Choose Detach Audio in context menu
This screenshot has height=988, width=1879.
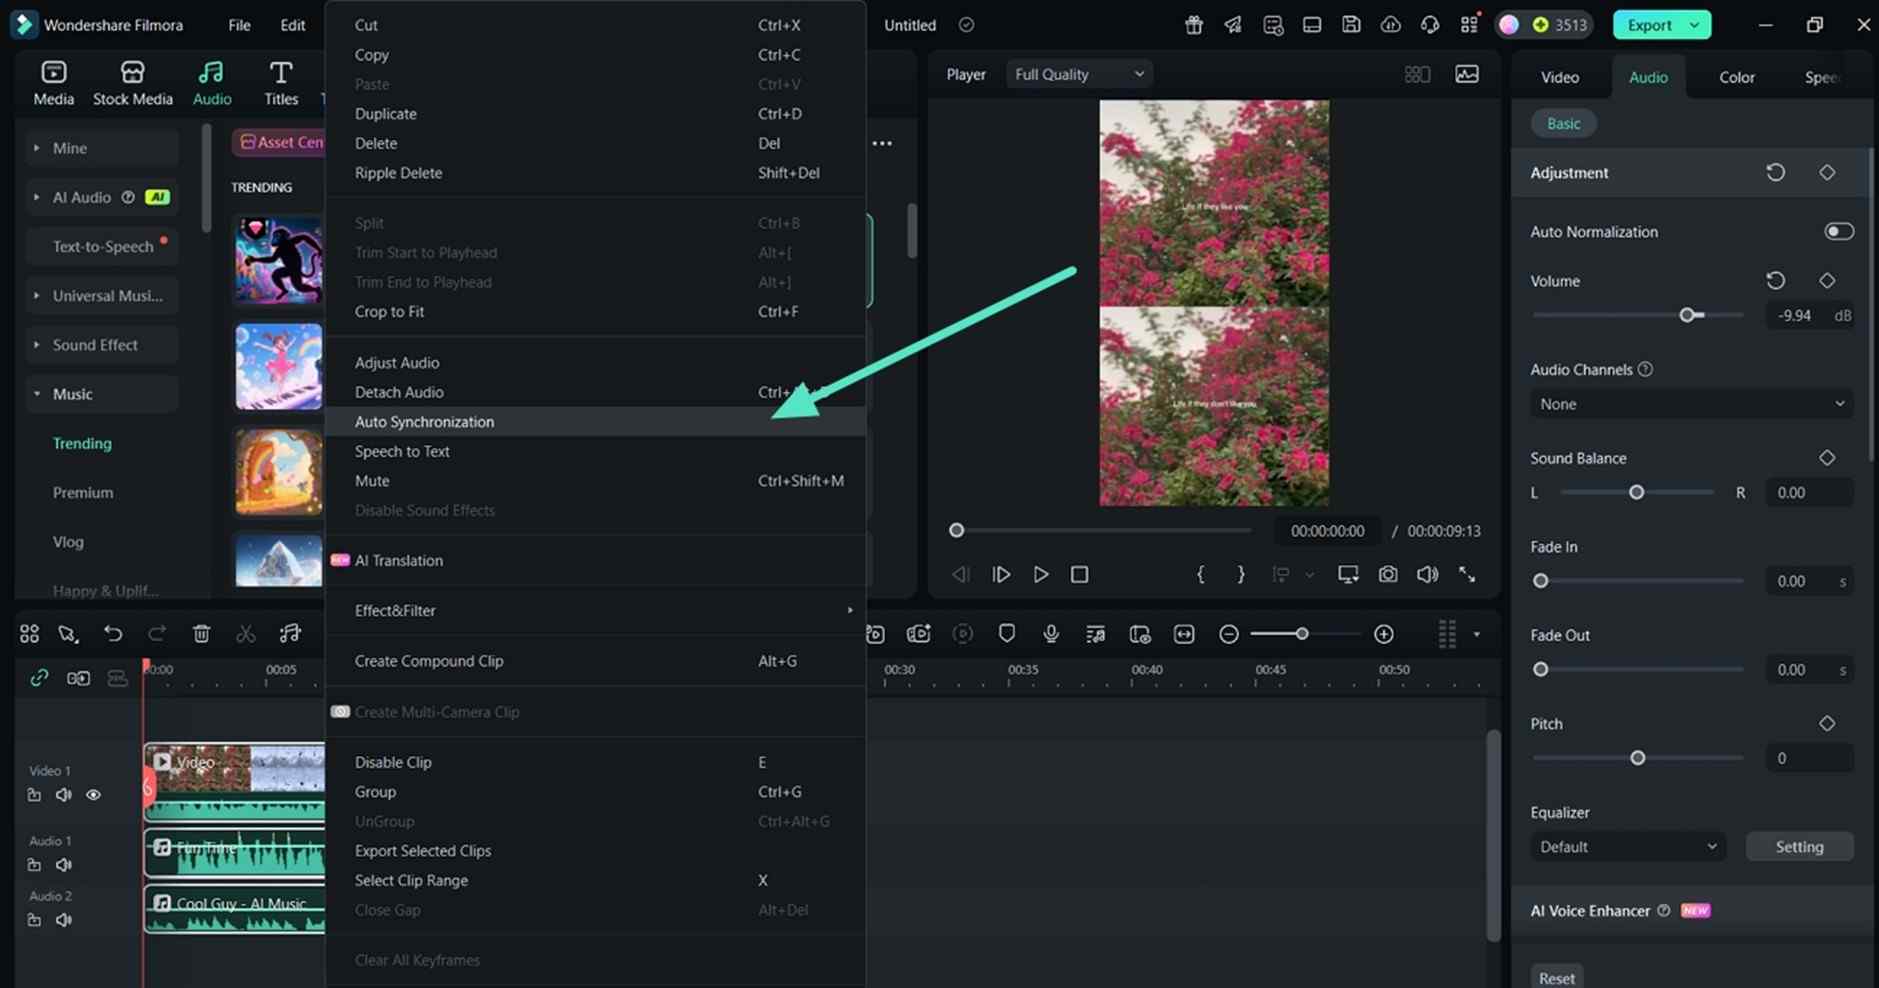(x=595, y=392)
